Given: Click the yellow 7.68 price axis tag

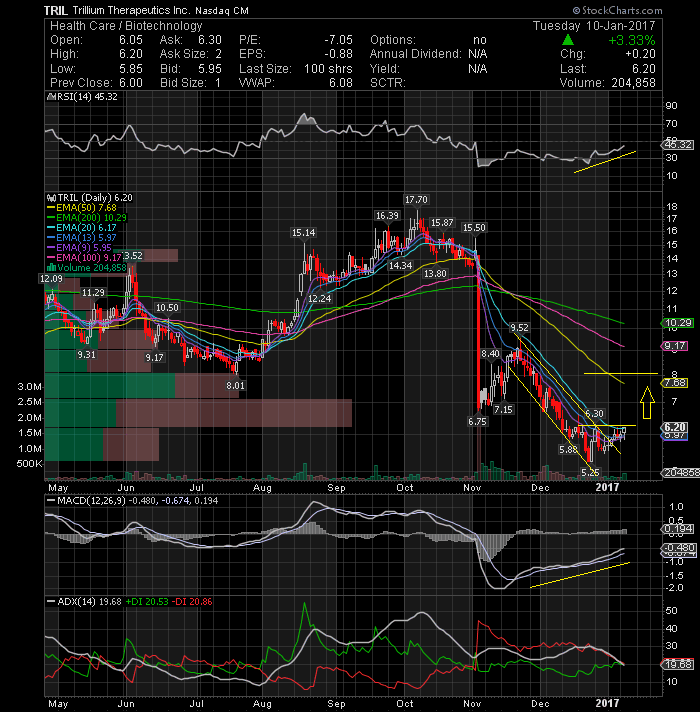Looking at the screenshot, I should click(x=675, y=383).
